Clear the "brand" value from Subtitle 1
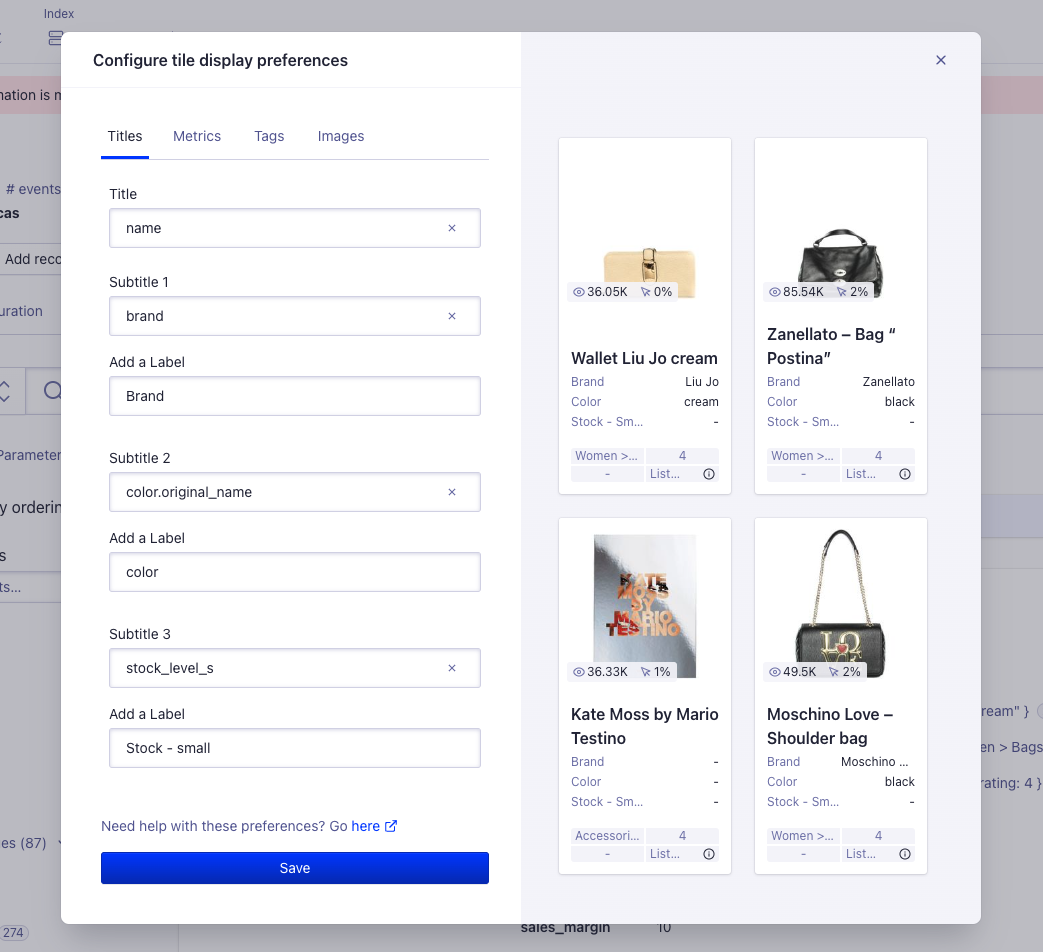The image size is (1043, 952). click(x=452, y=316)
